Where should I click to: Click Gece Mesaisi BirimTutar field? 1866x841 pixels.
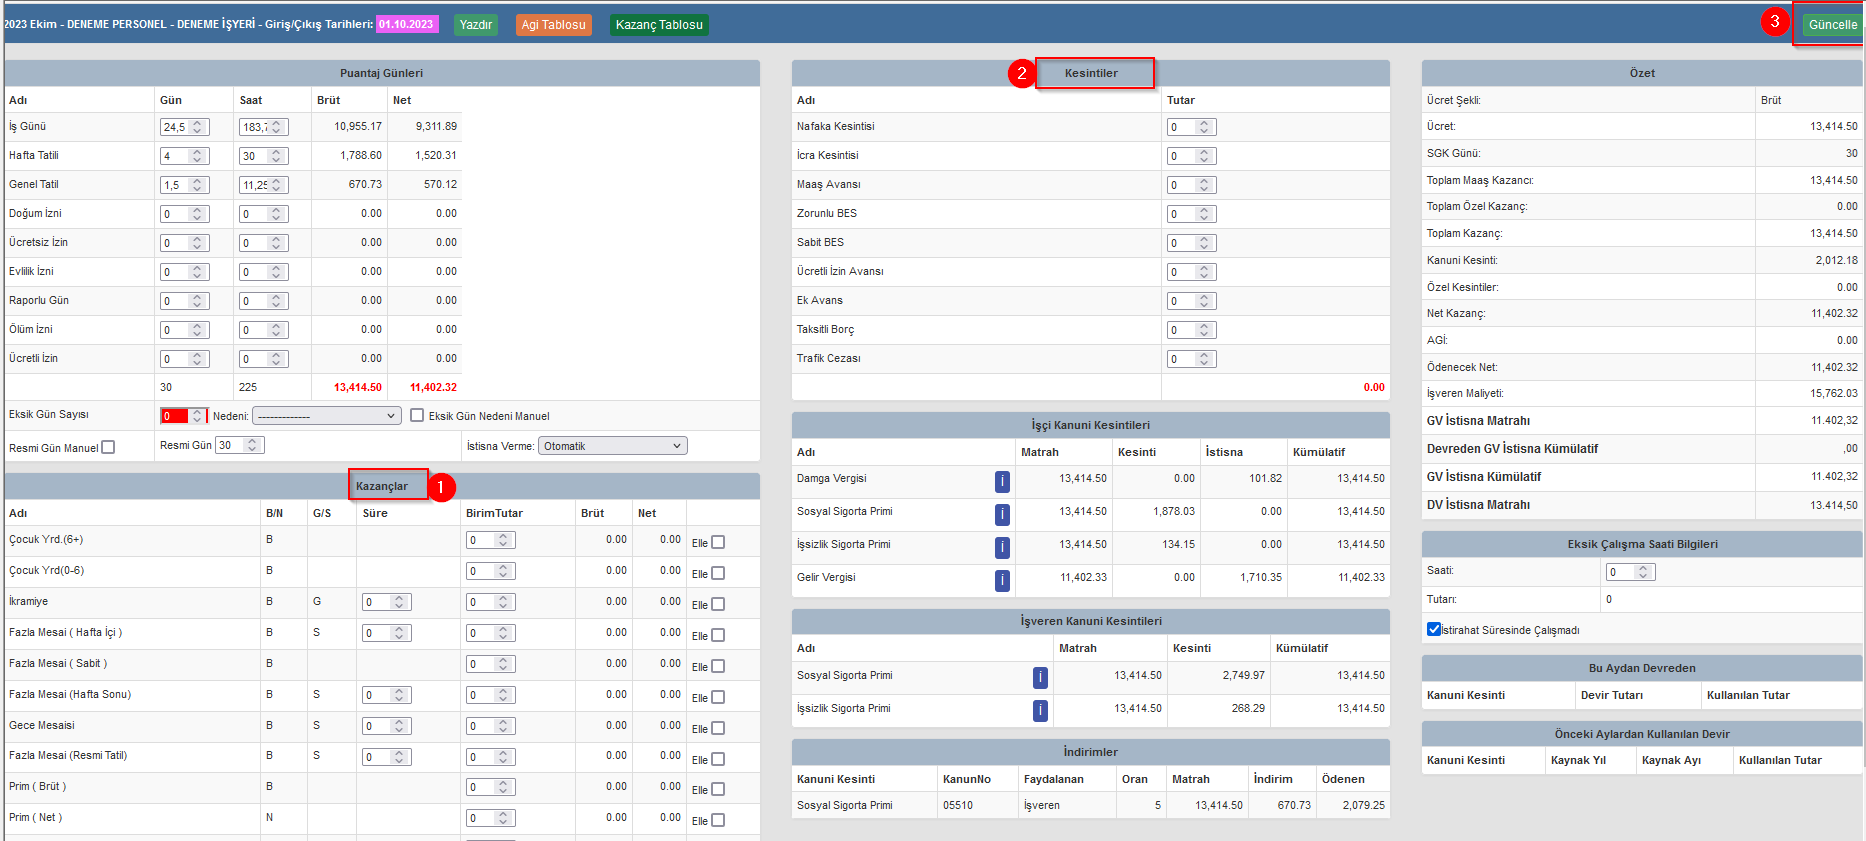pos(491,726)
